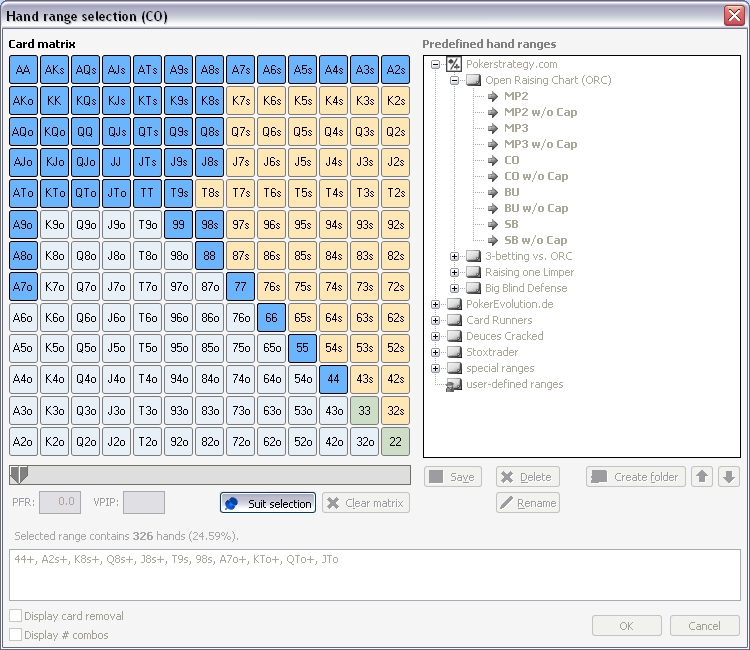Select the user-defined ranges folder
The height and width of the screenshot is (650, 750).
pos(515,384)
